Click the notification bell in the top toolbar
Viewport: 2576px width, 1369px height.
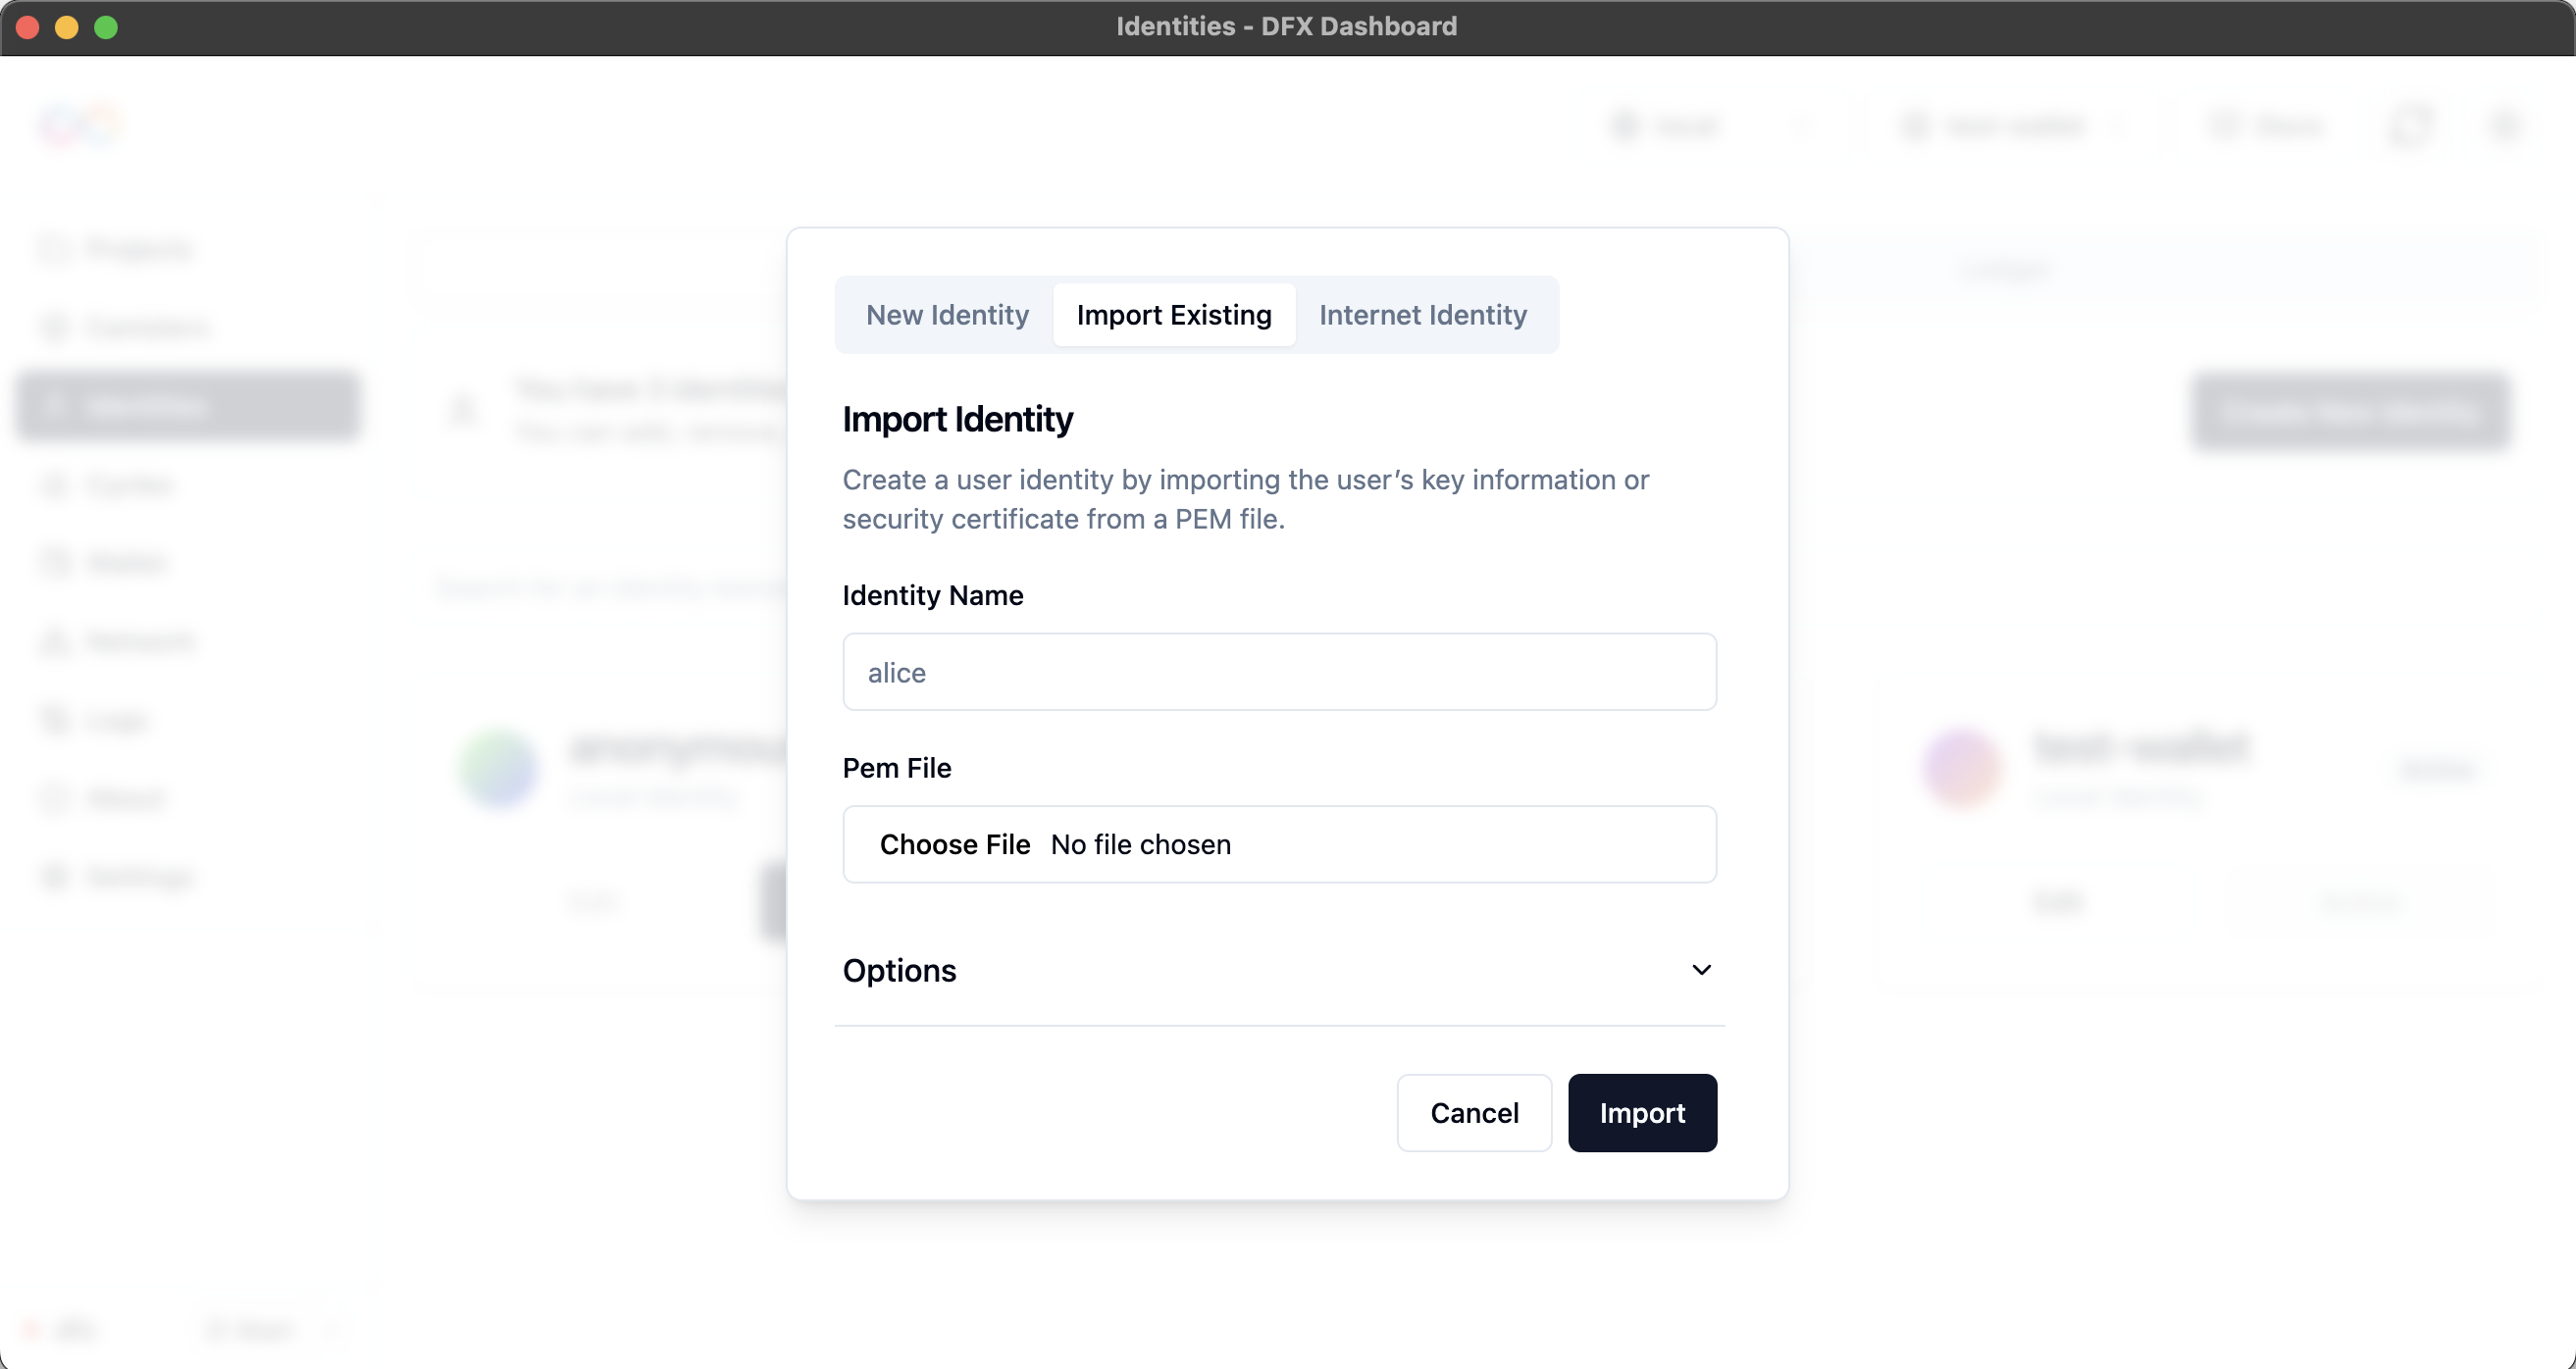pos(2412,124)
